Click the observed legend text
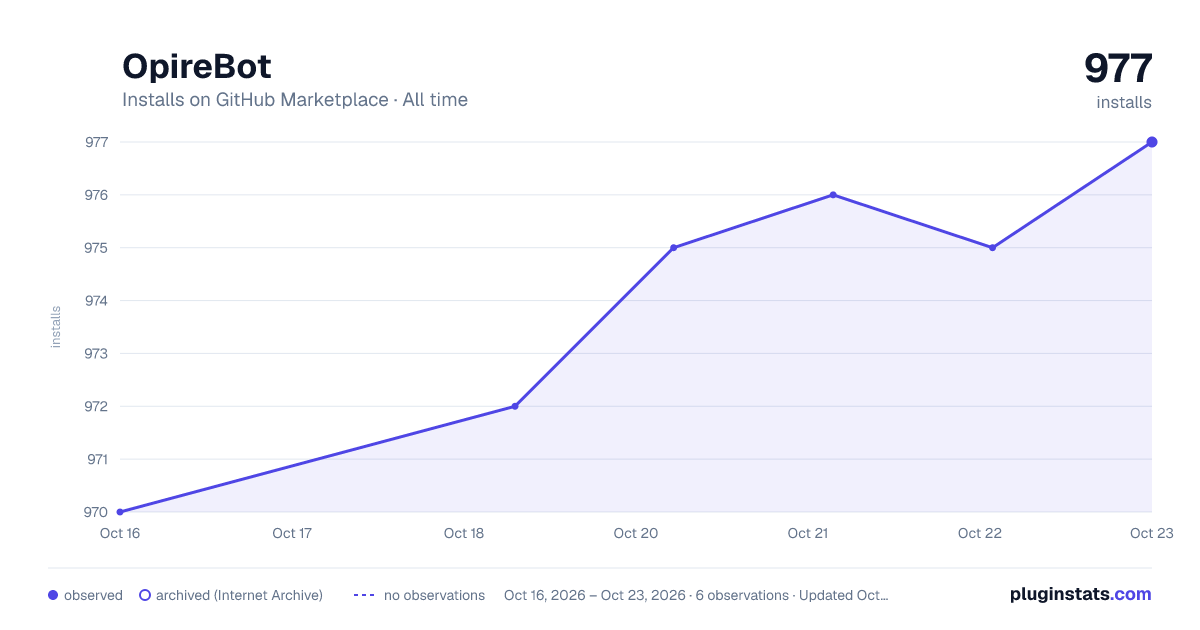The height and width of the screenshot is (630, 1200). coord(93,595)
